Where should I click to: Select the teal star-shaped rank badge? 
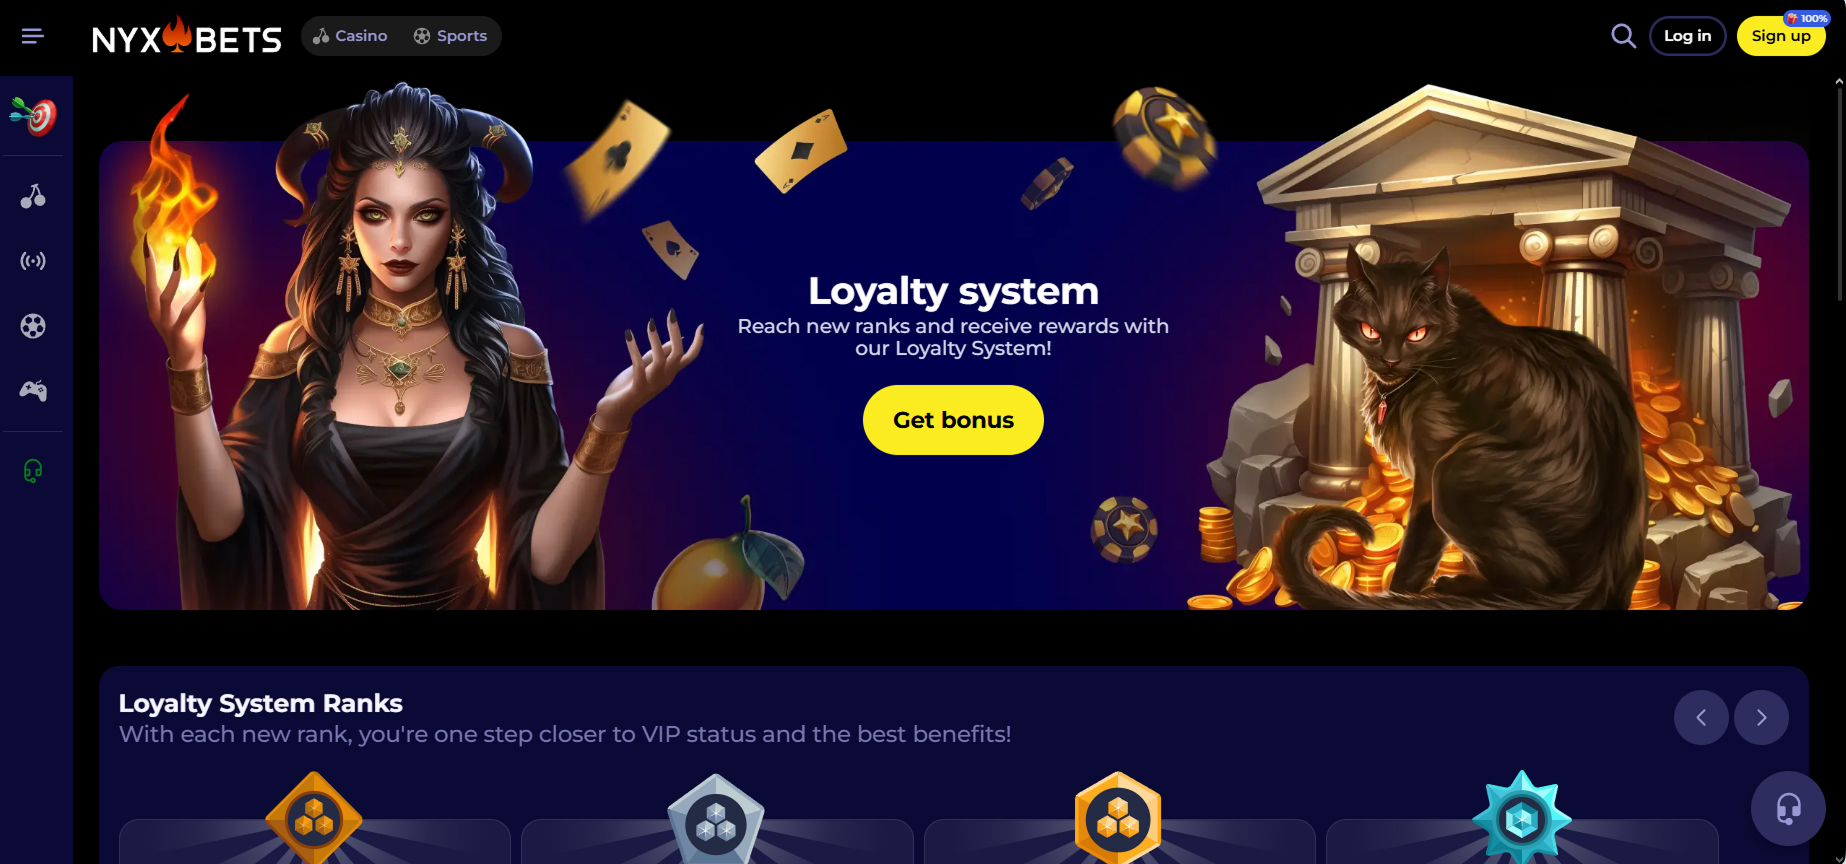point(1521,818)
